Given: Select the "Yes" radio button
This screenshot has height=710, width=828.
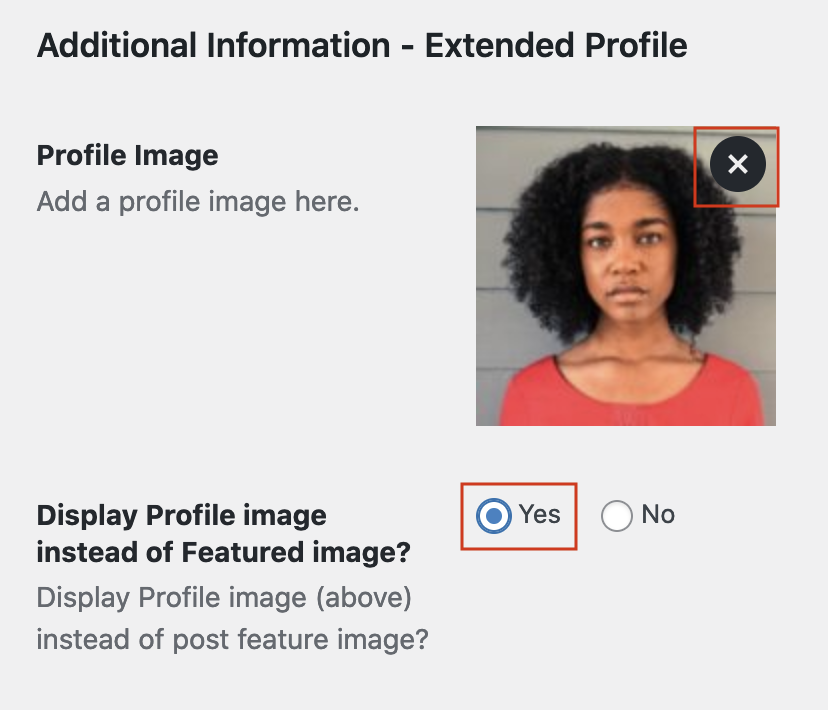Looking at the screenshot, I should pyautogui.click(x=492, y=516).
